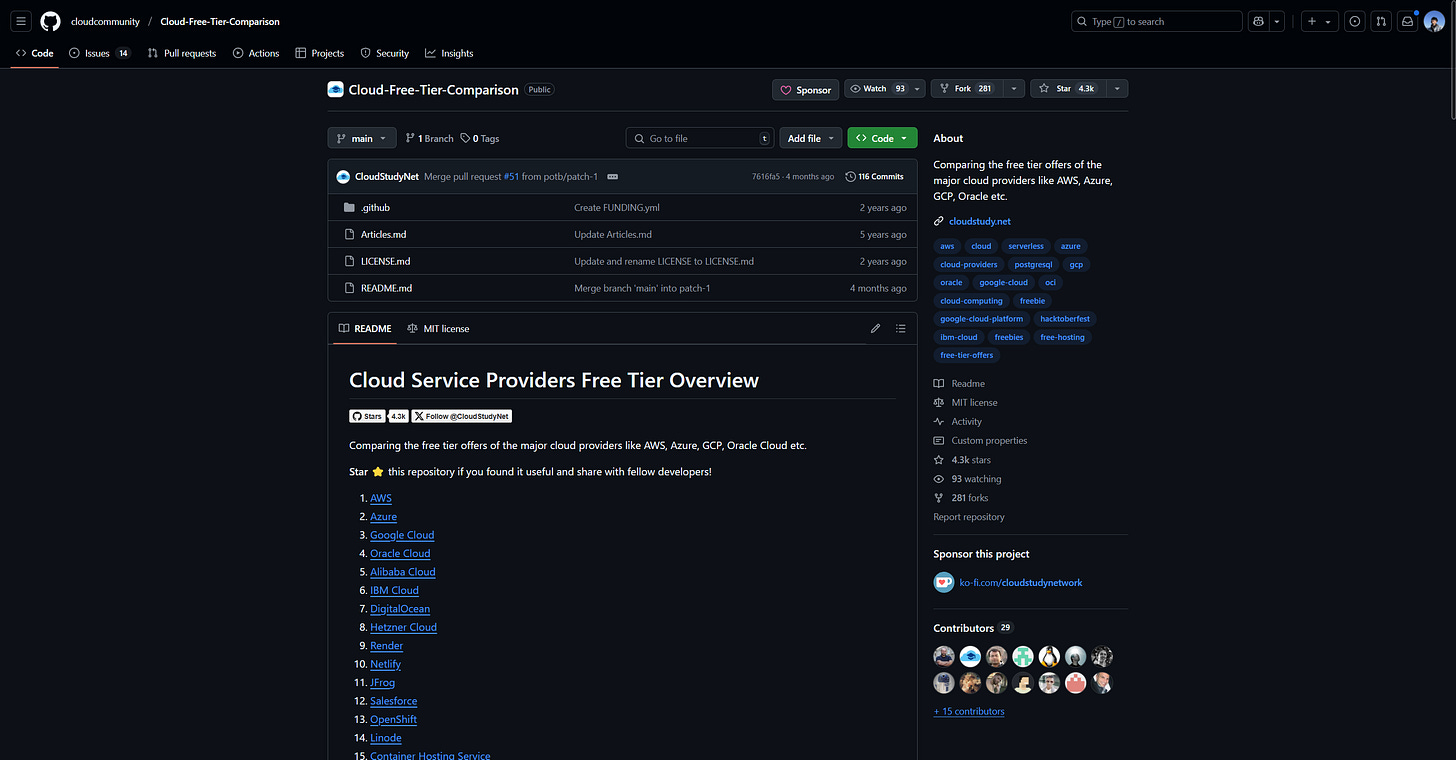Click the serverless topic tag

(1026, 246)
